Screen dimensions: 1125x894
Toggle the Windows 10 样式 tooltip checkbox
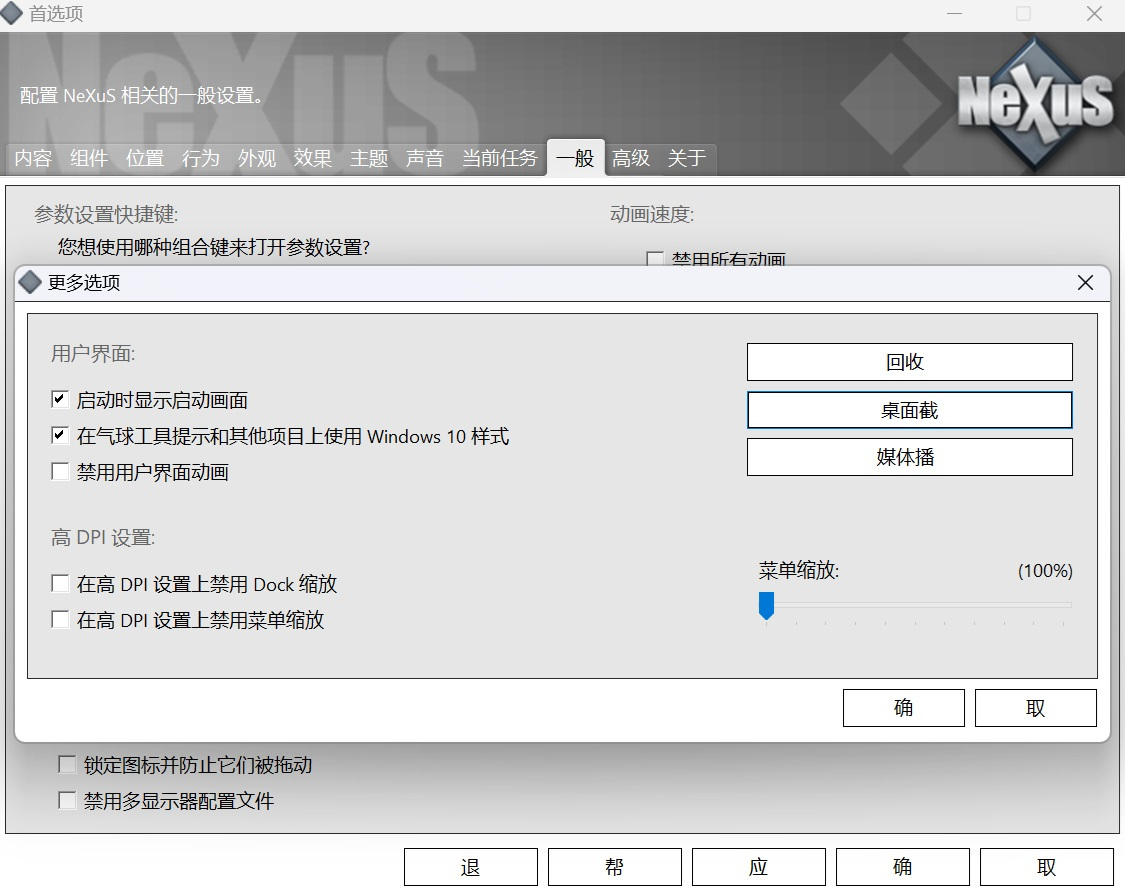[x=60, y=437]
